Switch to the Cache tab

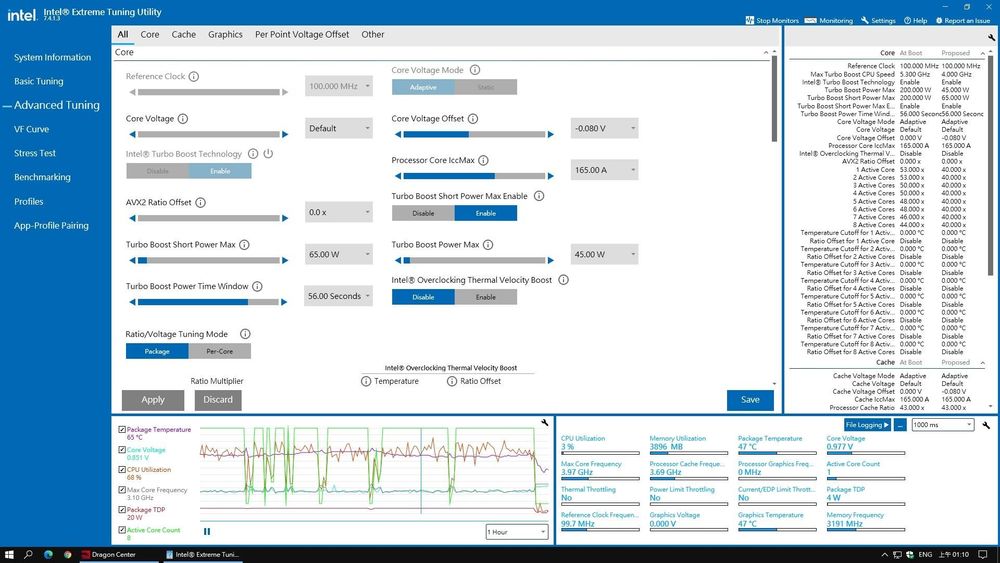point(184,34)
